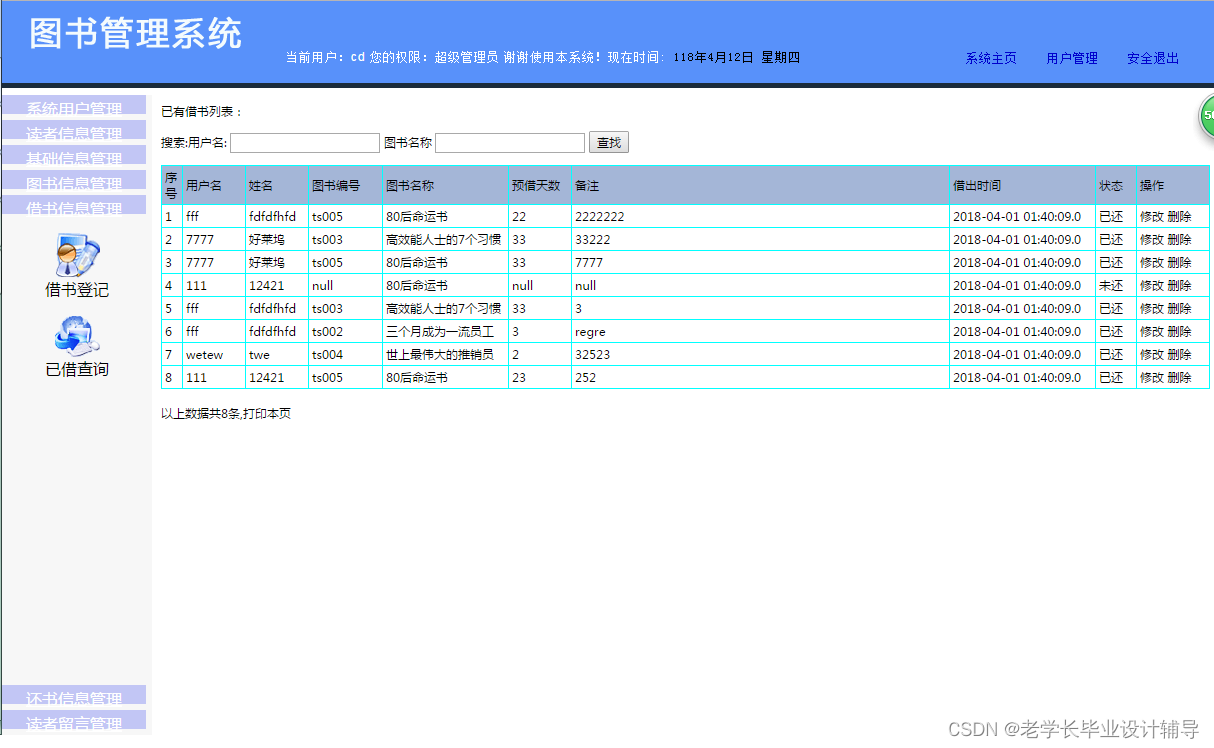Click 安全退出 to log out
Image resolution: width=1214 pixels, height=748 pixels.
pyautogui.click(x=1151, y=58)
